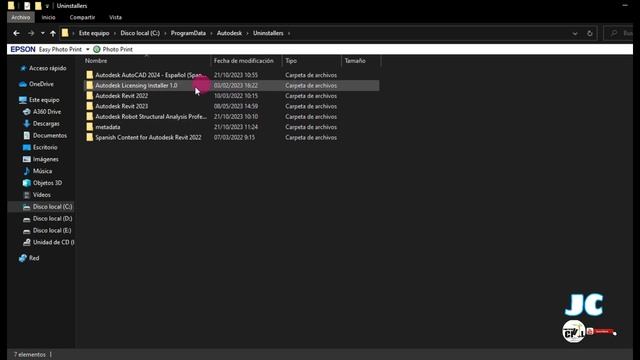
Task: Open recent locations dropdown arrow
Action: tap(42, 33)
